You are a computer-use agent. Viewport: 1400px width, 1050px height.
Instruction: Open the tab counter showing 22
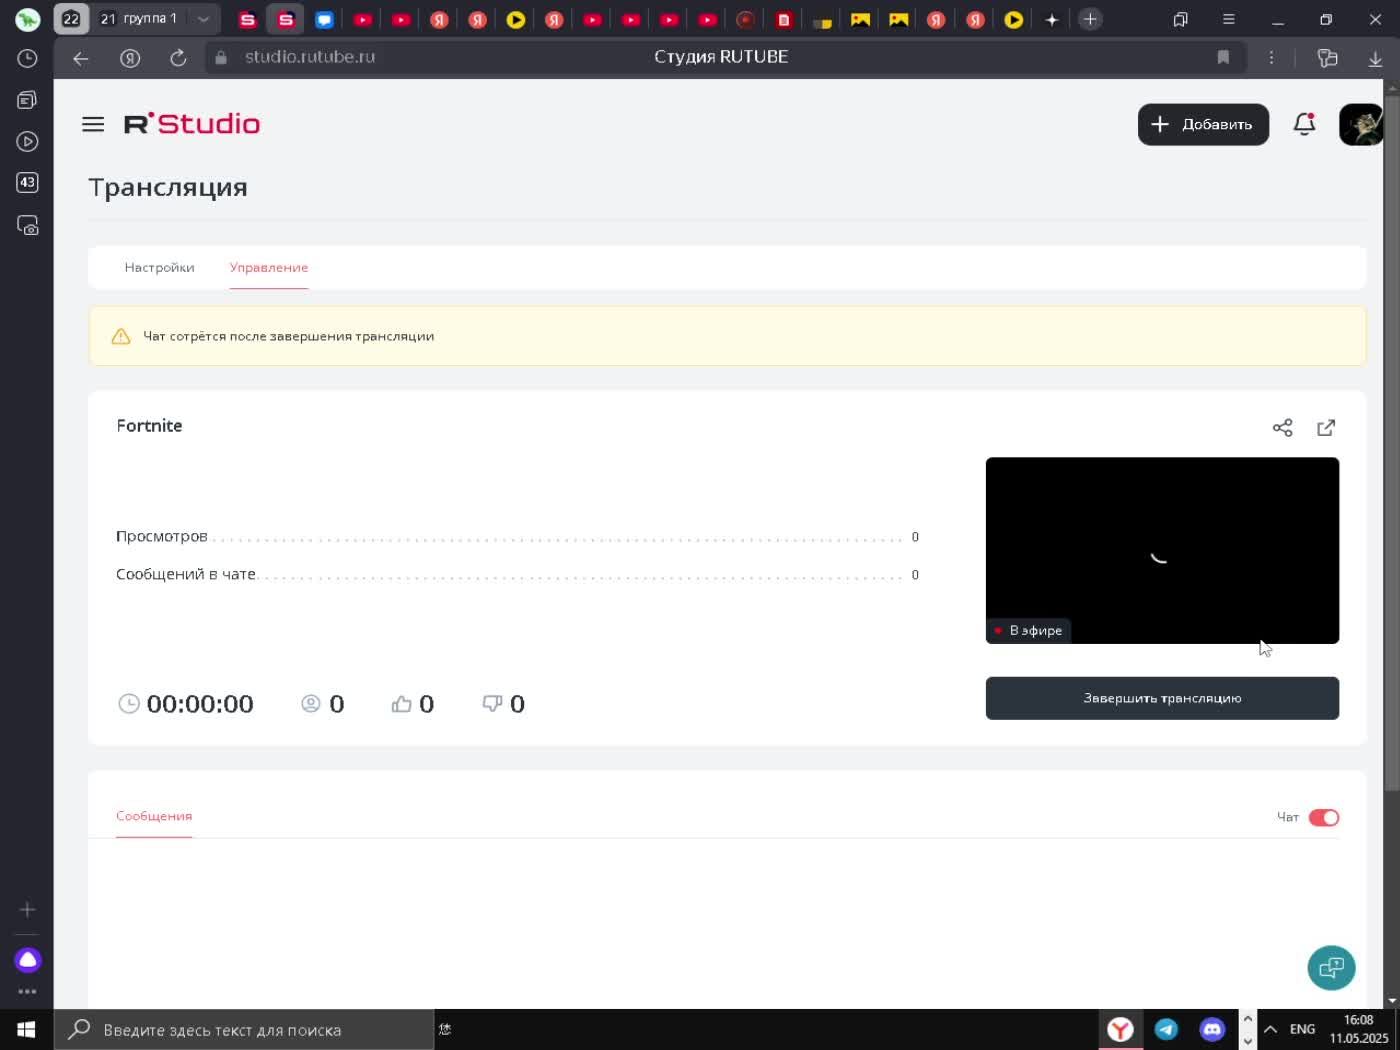[71, 19]
